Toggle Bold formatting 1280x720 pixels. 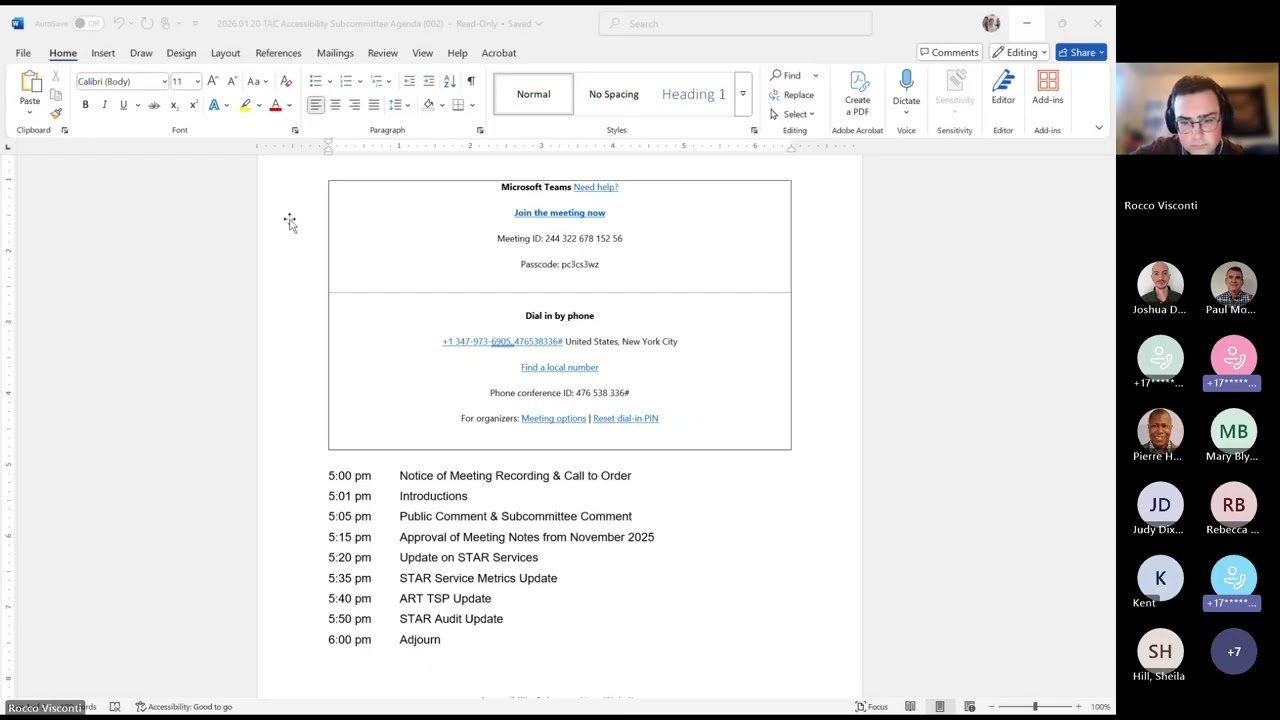[85, 105]
